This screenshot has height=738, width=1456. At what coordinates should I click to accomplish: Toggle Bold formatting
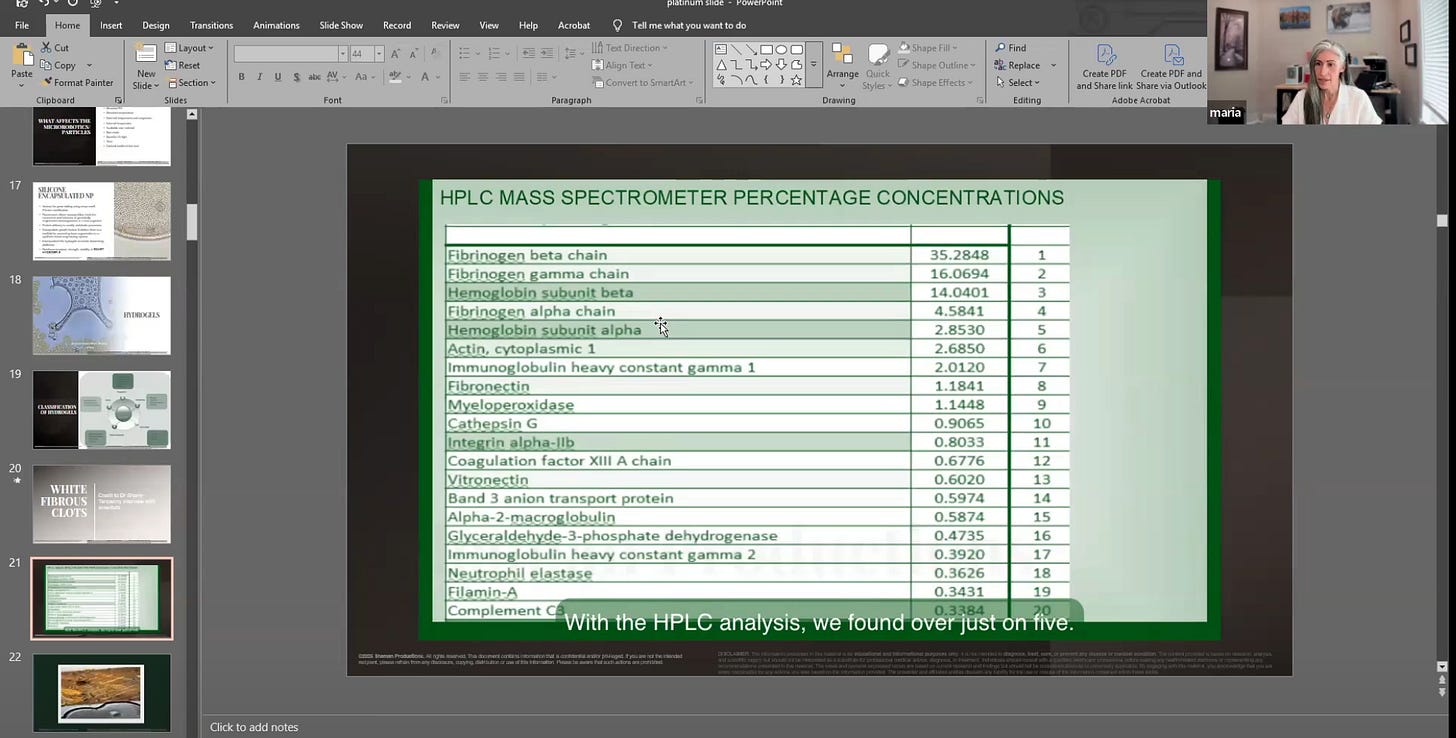tap(241, 77)
